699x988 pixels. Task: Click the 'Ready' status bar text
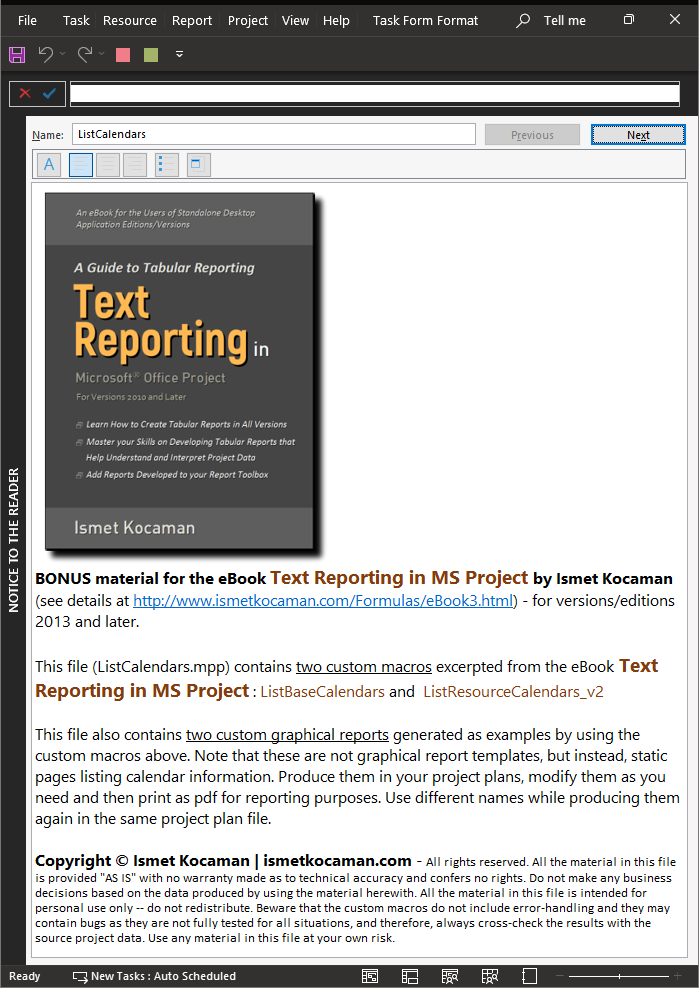pyautogui.click(x=25, y=976)
